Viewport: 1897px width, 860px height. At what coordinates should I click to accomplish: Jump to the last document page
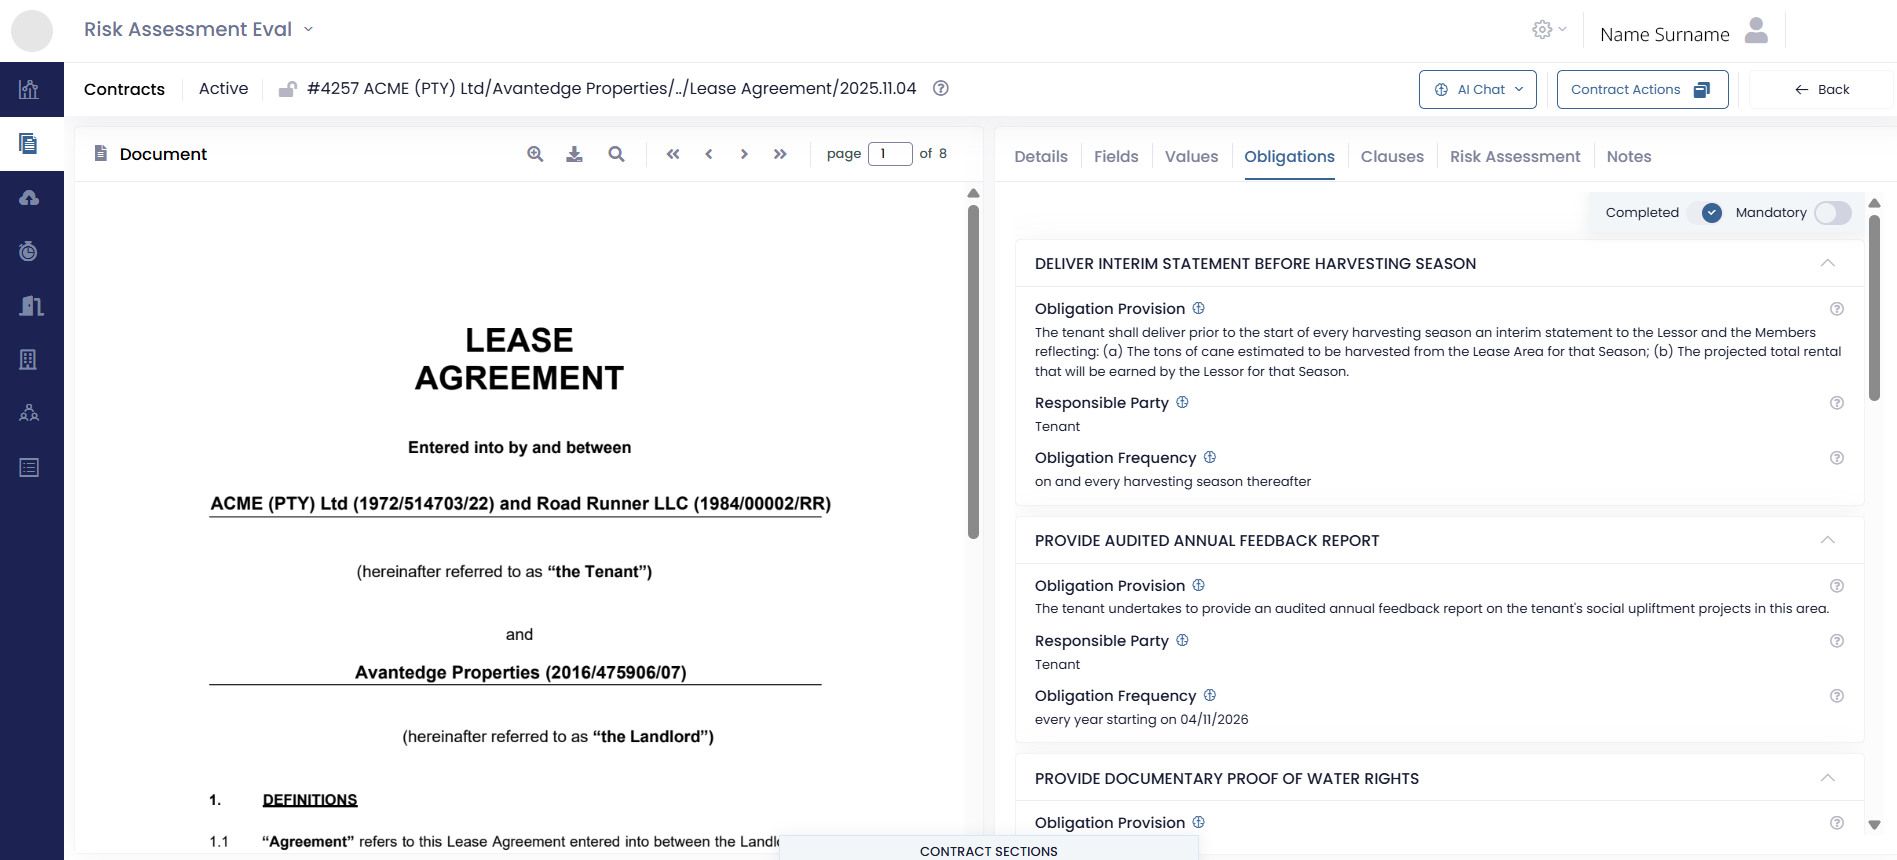780,154
